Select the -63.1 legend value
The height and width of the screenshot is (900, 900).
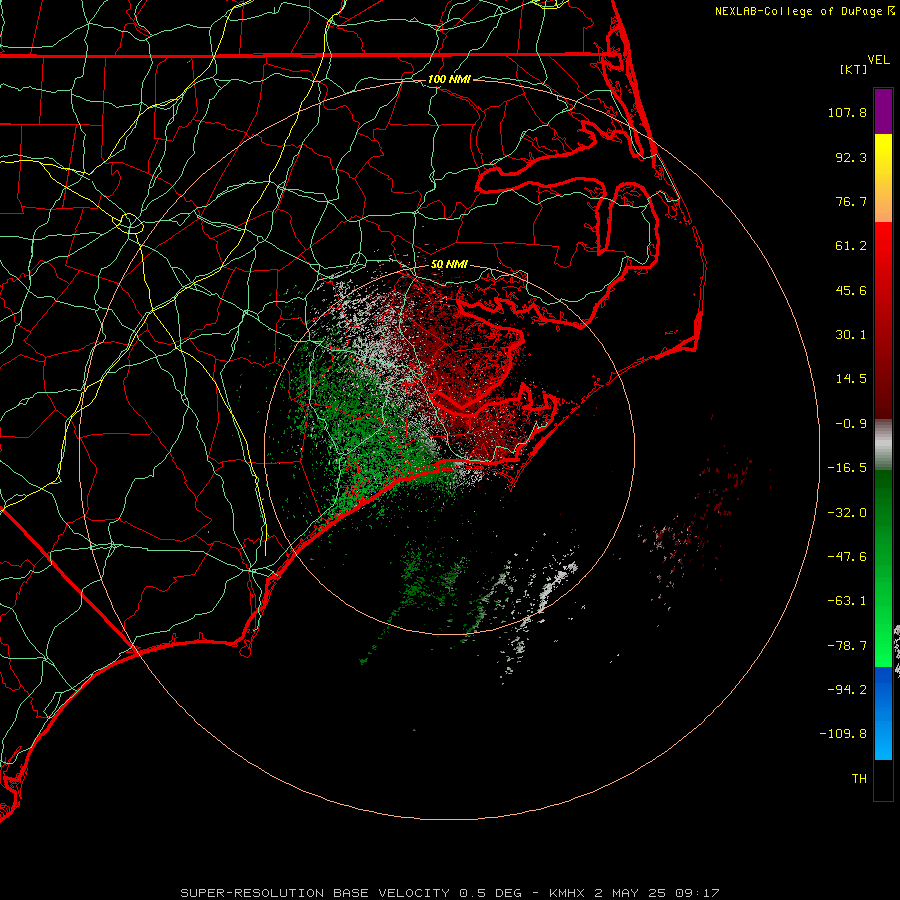point(847,601)
